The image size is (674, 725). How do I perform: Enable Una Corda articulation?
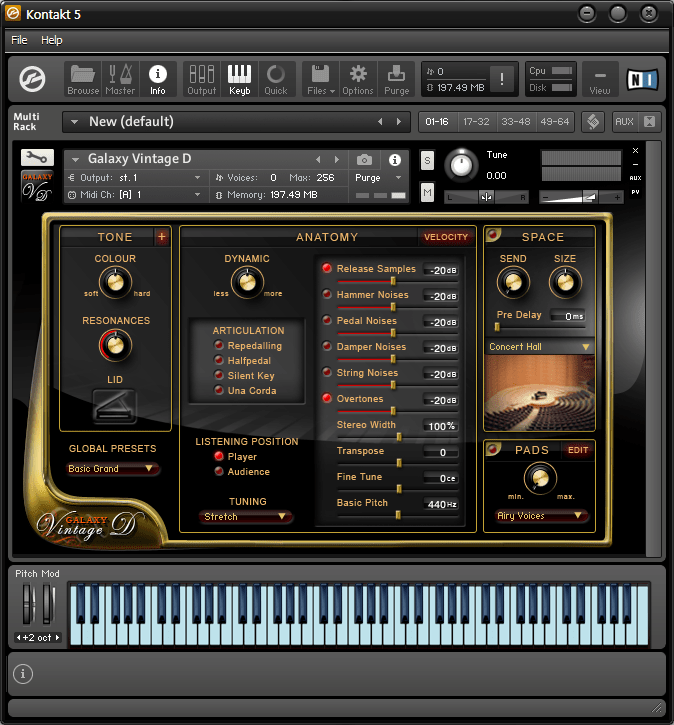[219, 390]
